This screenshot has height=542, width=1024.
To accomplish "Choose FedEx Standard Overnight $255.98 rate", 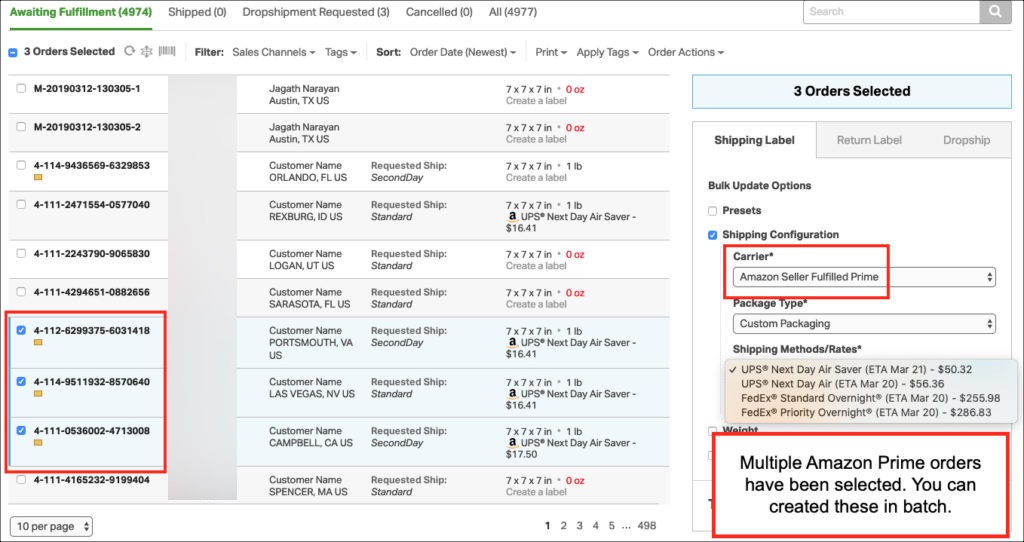I will (x=871, y=398).
